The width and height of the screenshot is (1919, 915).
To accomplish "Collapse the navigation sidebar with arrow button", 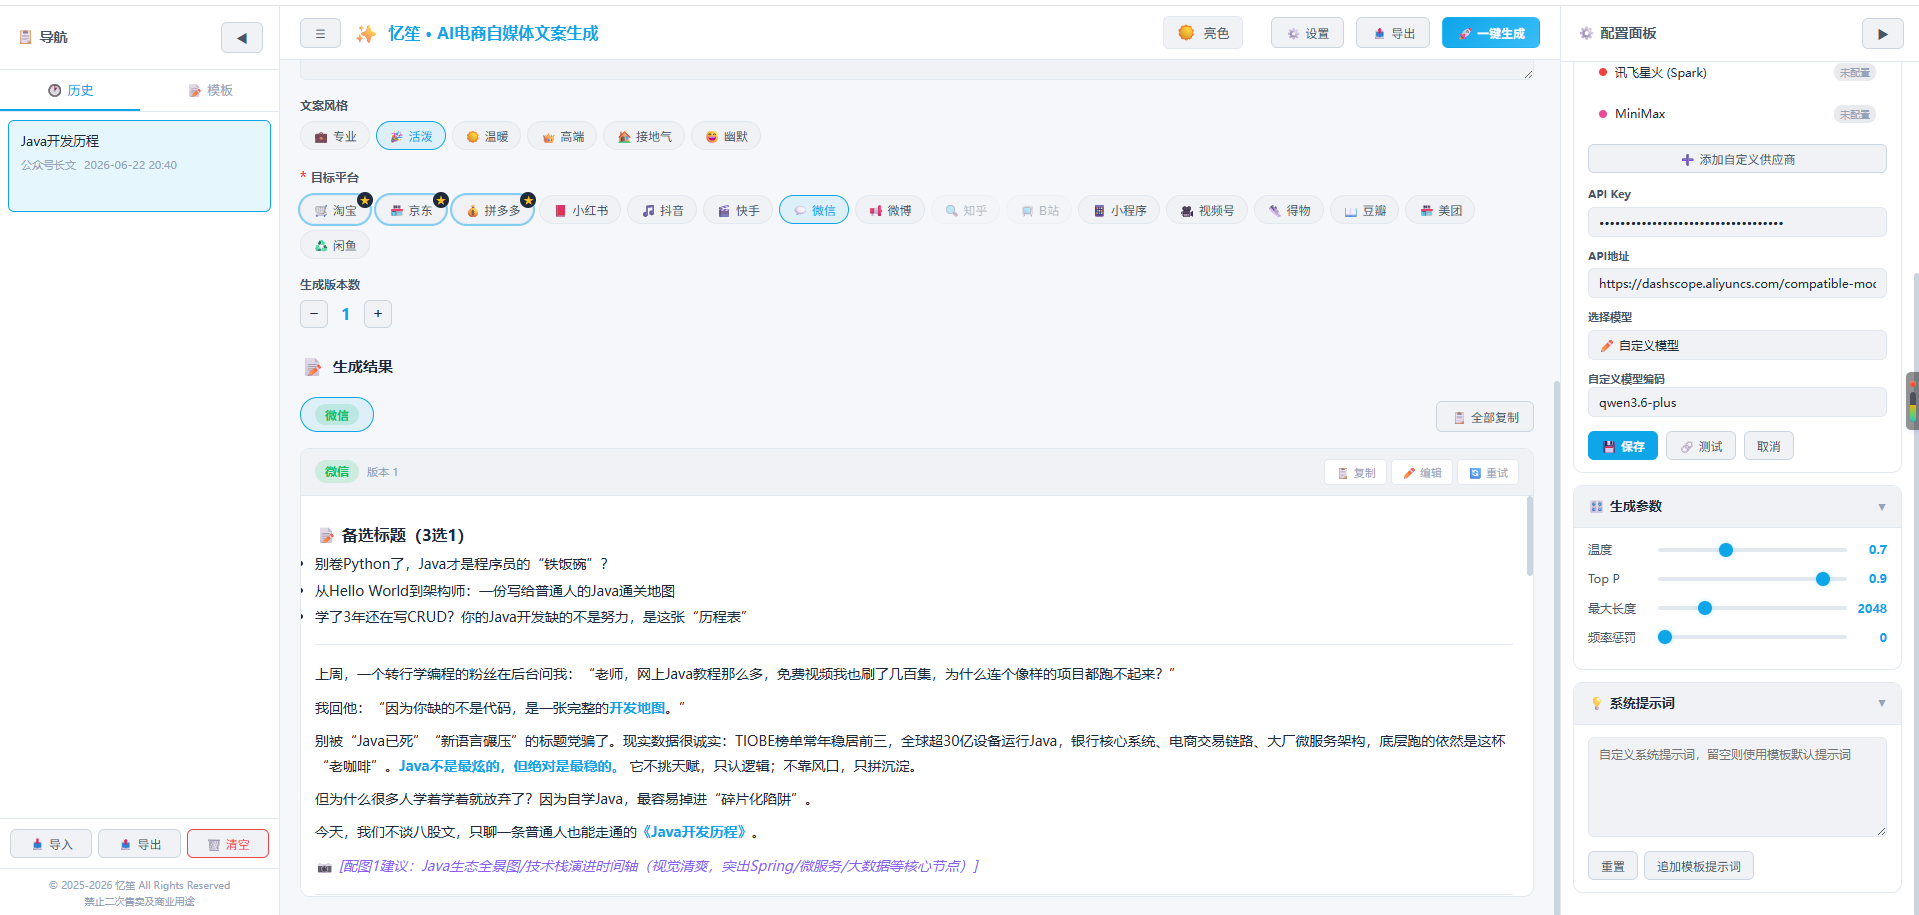I will [x=242, y=37].
